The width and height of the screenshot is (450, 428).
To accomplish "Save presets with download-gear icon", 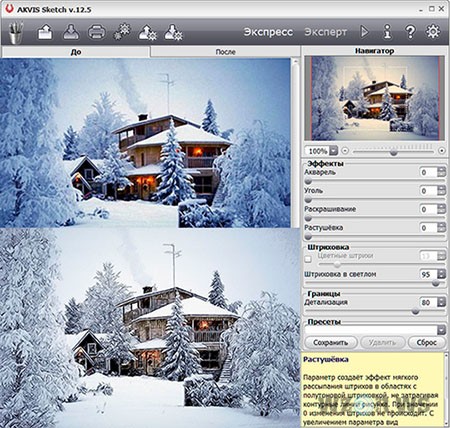I will point(173,32).
